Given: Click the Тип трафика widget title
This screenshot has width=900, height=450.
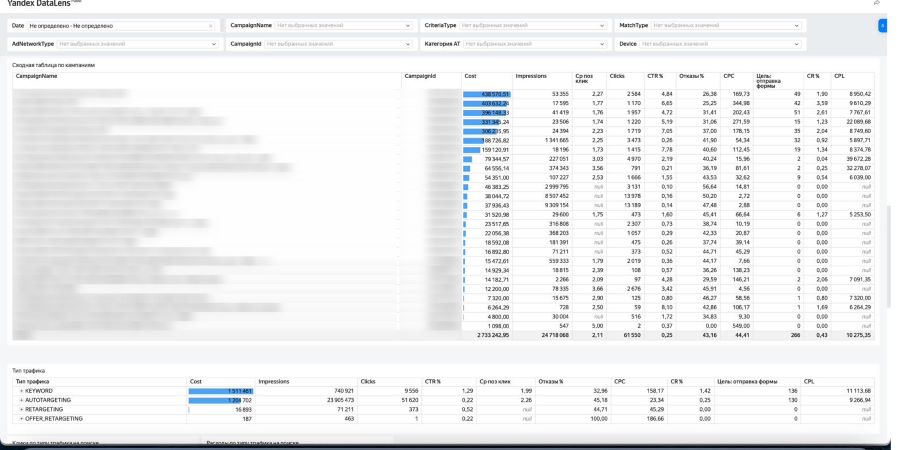Looking at the screenshot, I should pyautogui.click(x=29, y=371).
